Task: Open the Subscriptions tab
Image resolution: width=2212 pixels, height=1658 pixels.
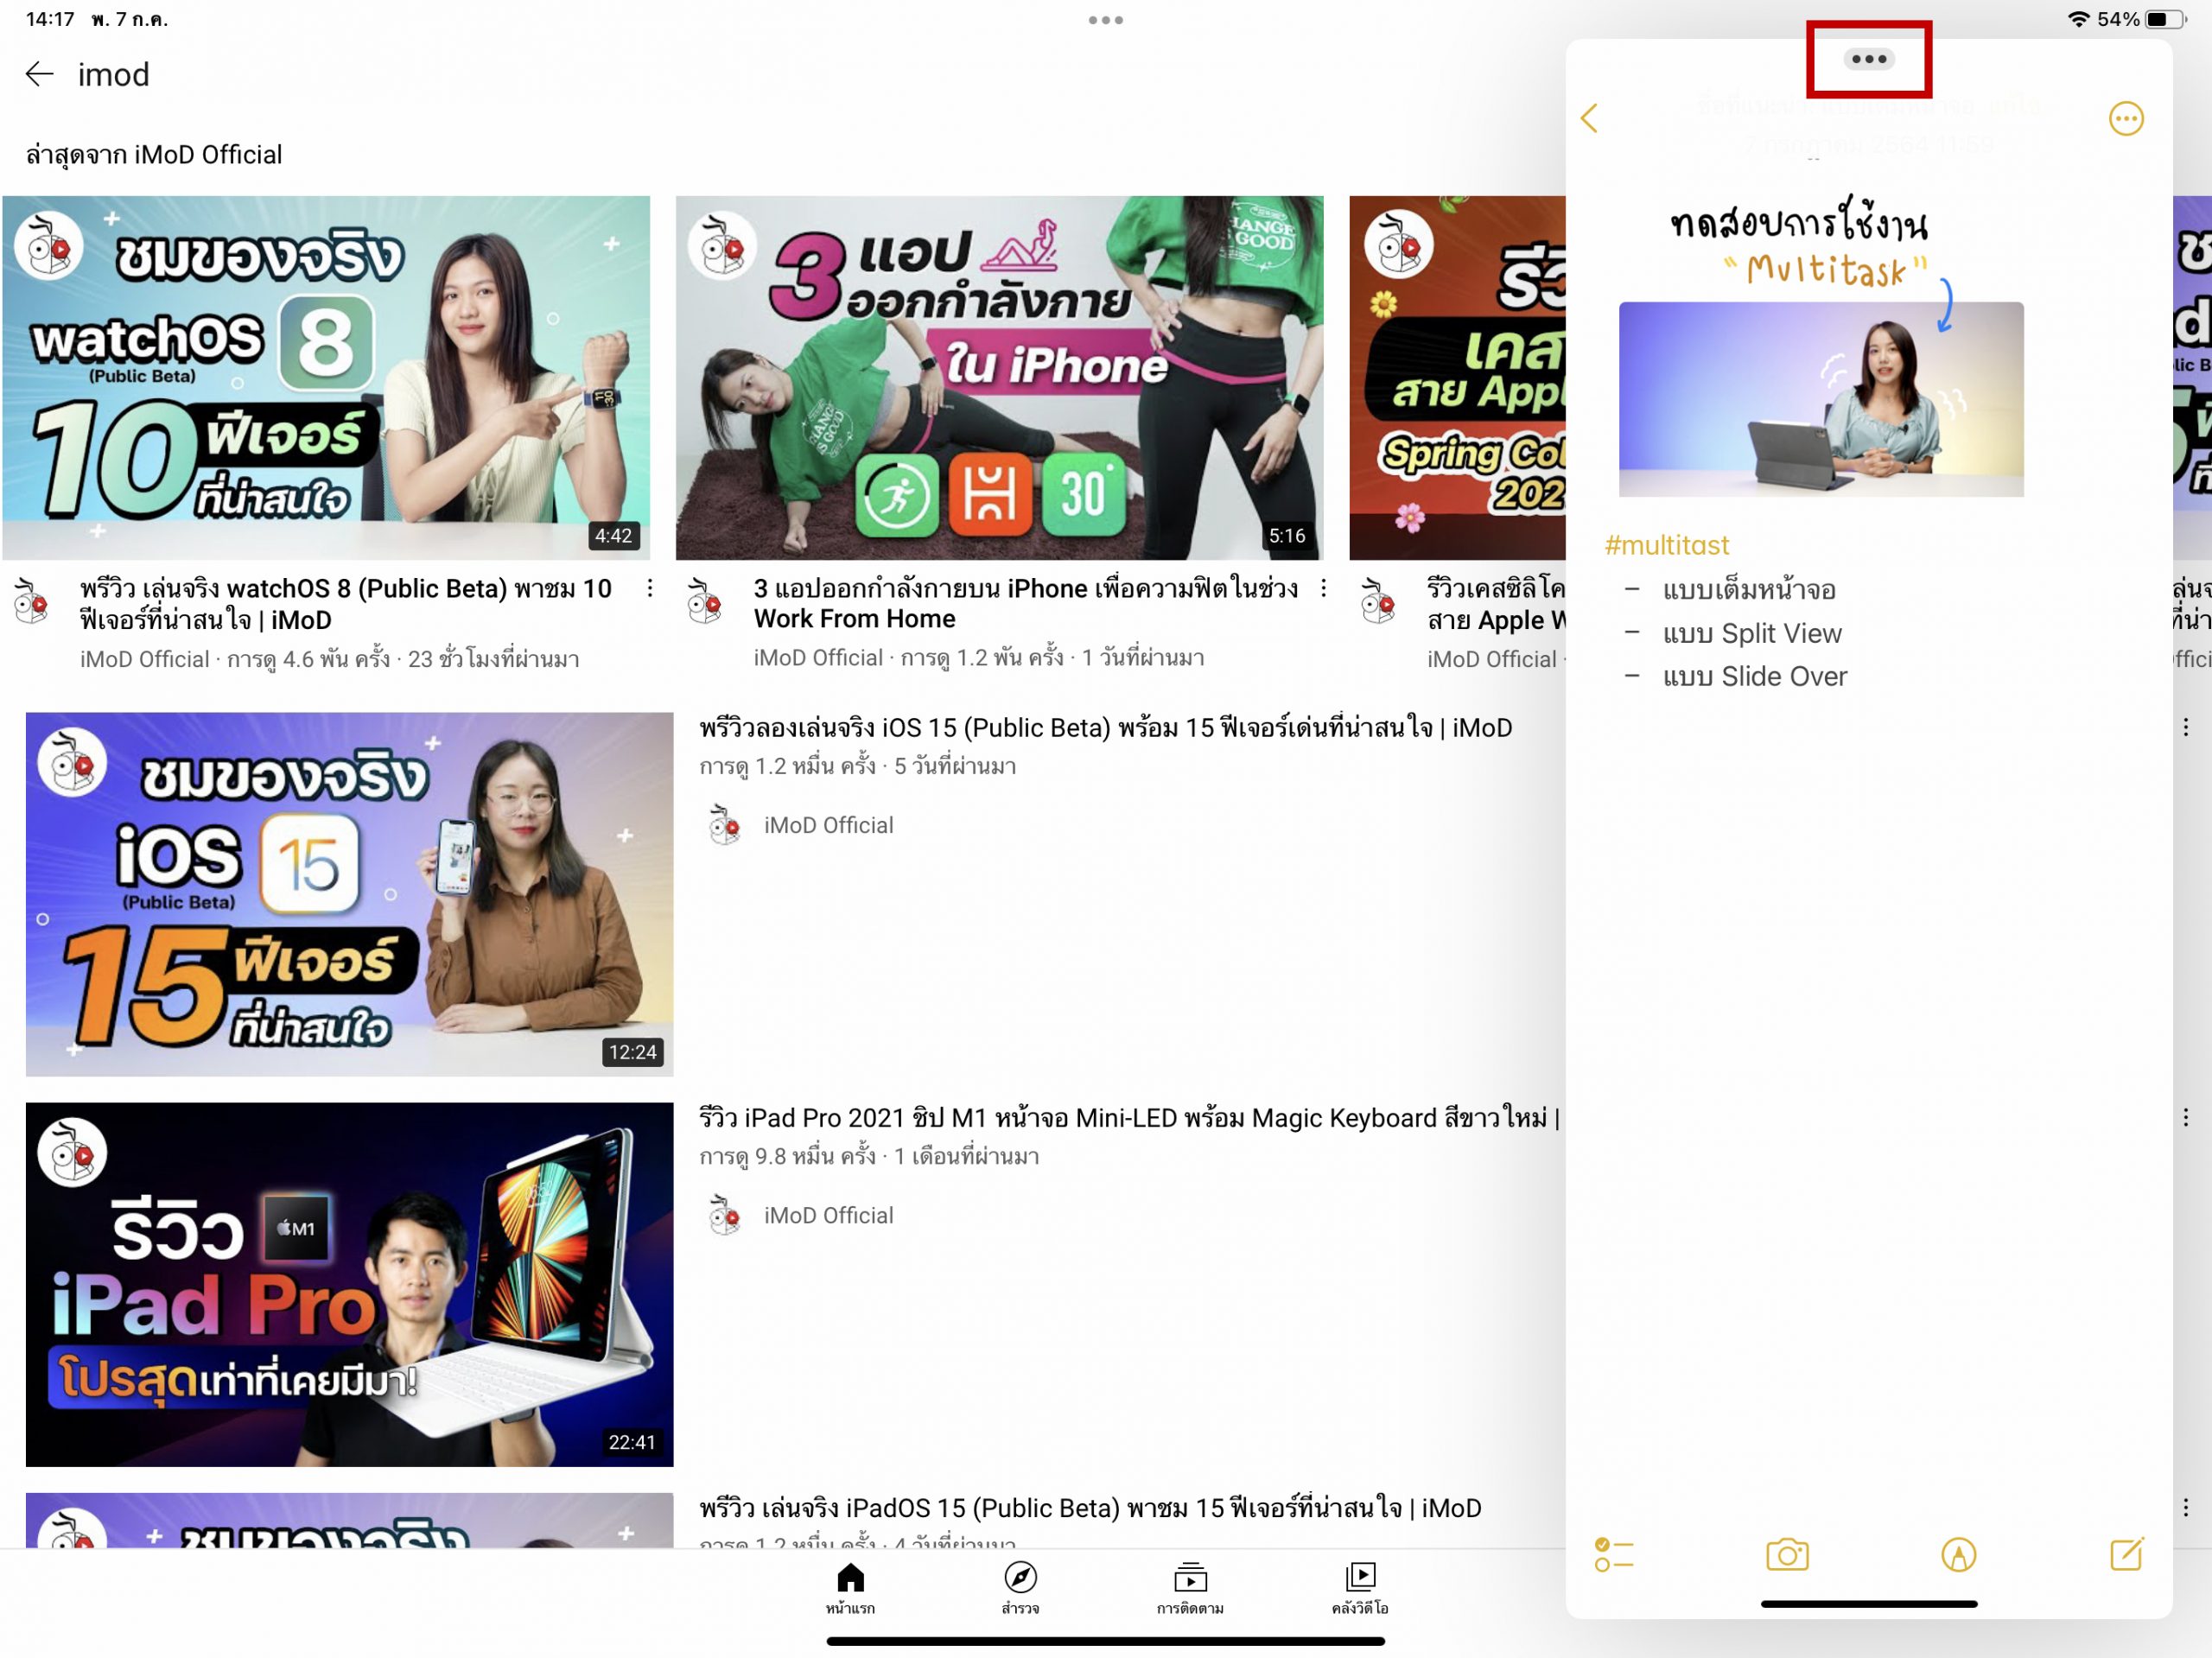Action: tap(1190, 1587)
